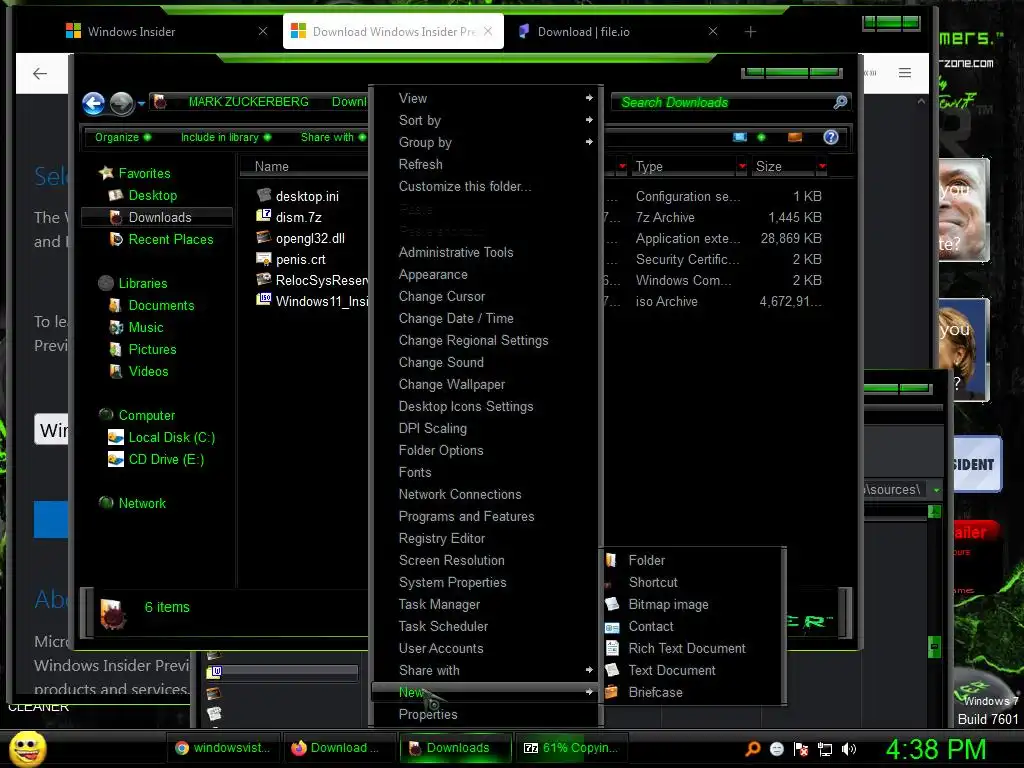Open the Explorer help question mark icon

[x=831, y=137]
